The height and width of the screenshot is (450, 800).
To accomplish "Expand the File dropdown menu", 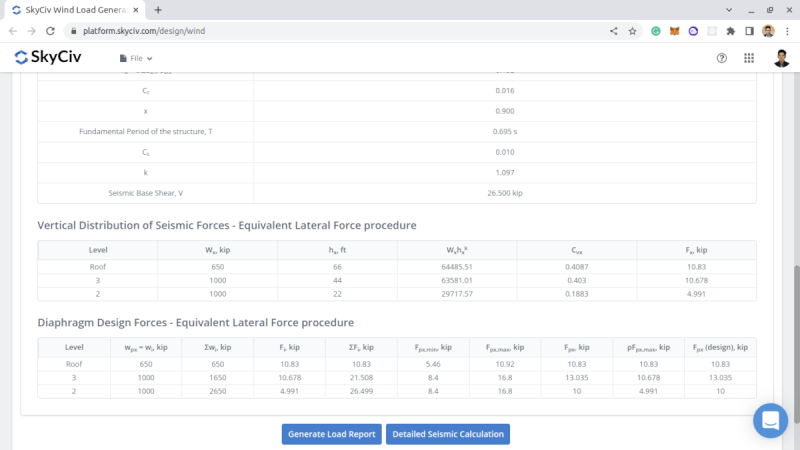I will [x=136, y=58].
